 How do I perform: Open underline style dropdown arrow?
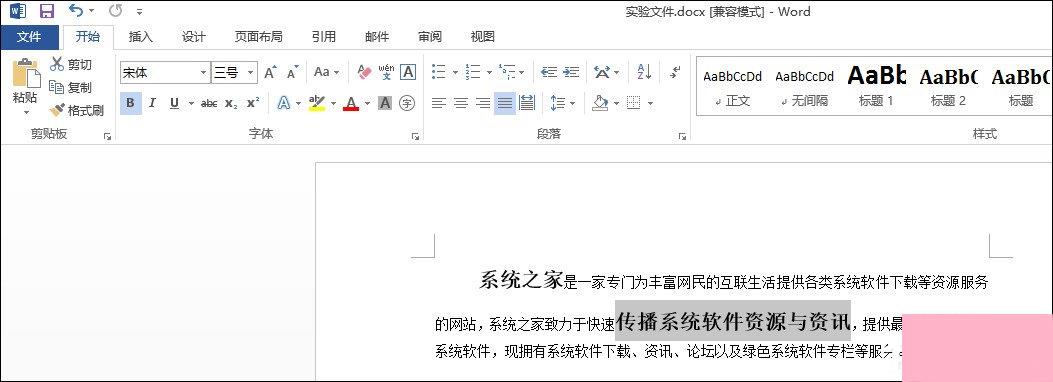pyautogui.click(x=191, y=104)
